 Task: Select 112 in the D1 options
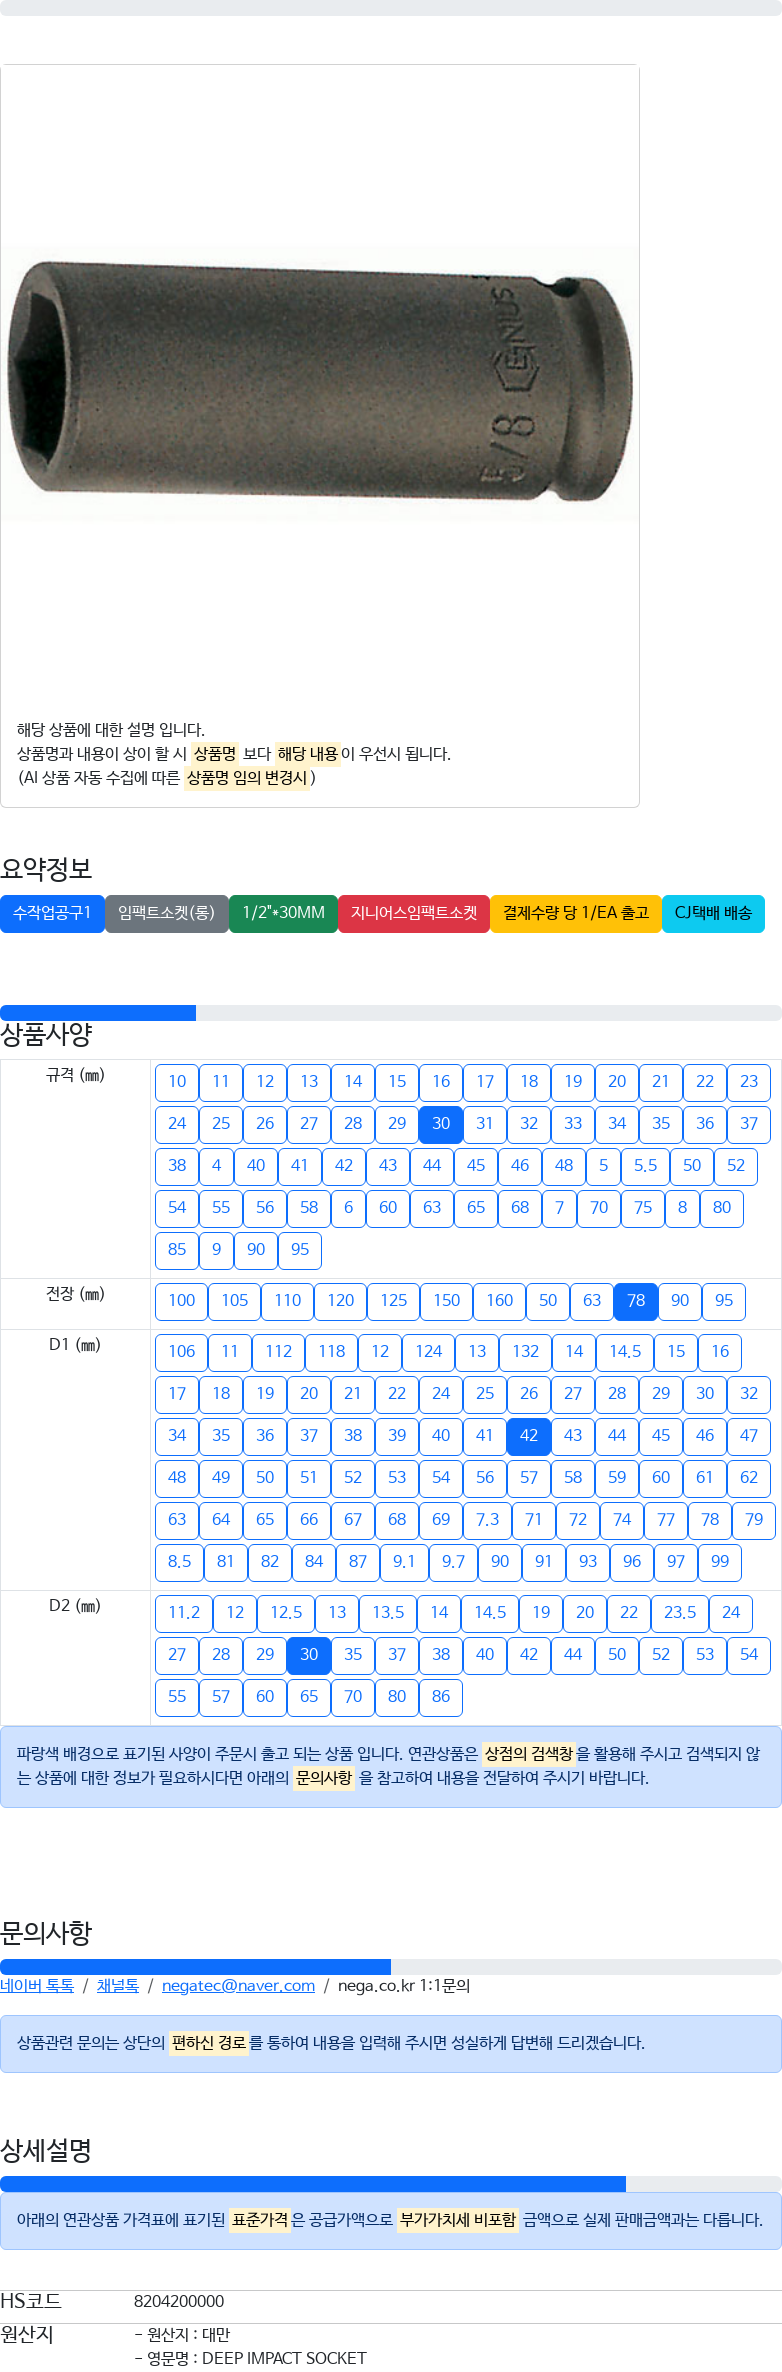coord(279,1352)
